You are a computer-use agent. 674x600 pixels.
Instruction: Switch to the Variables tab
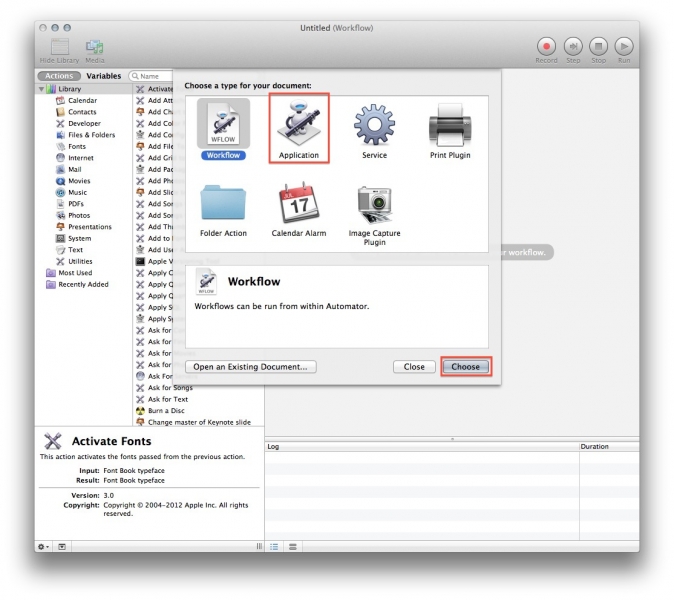point(103,76)
